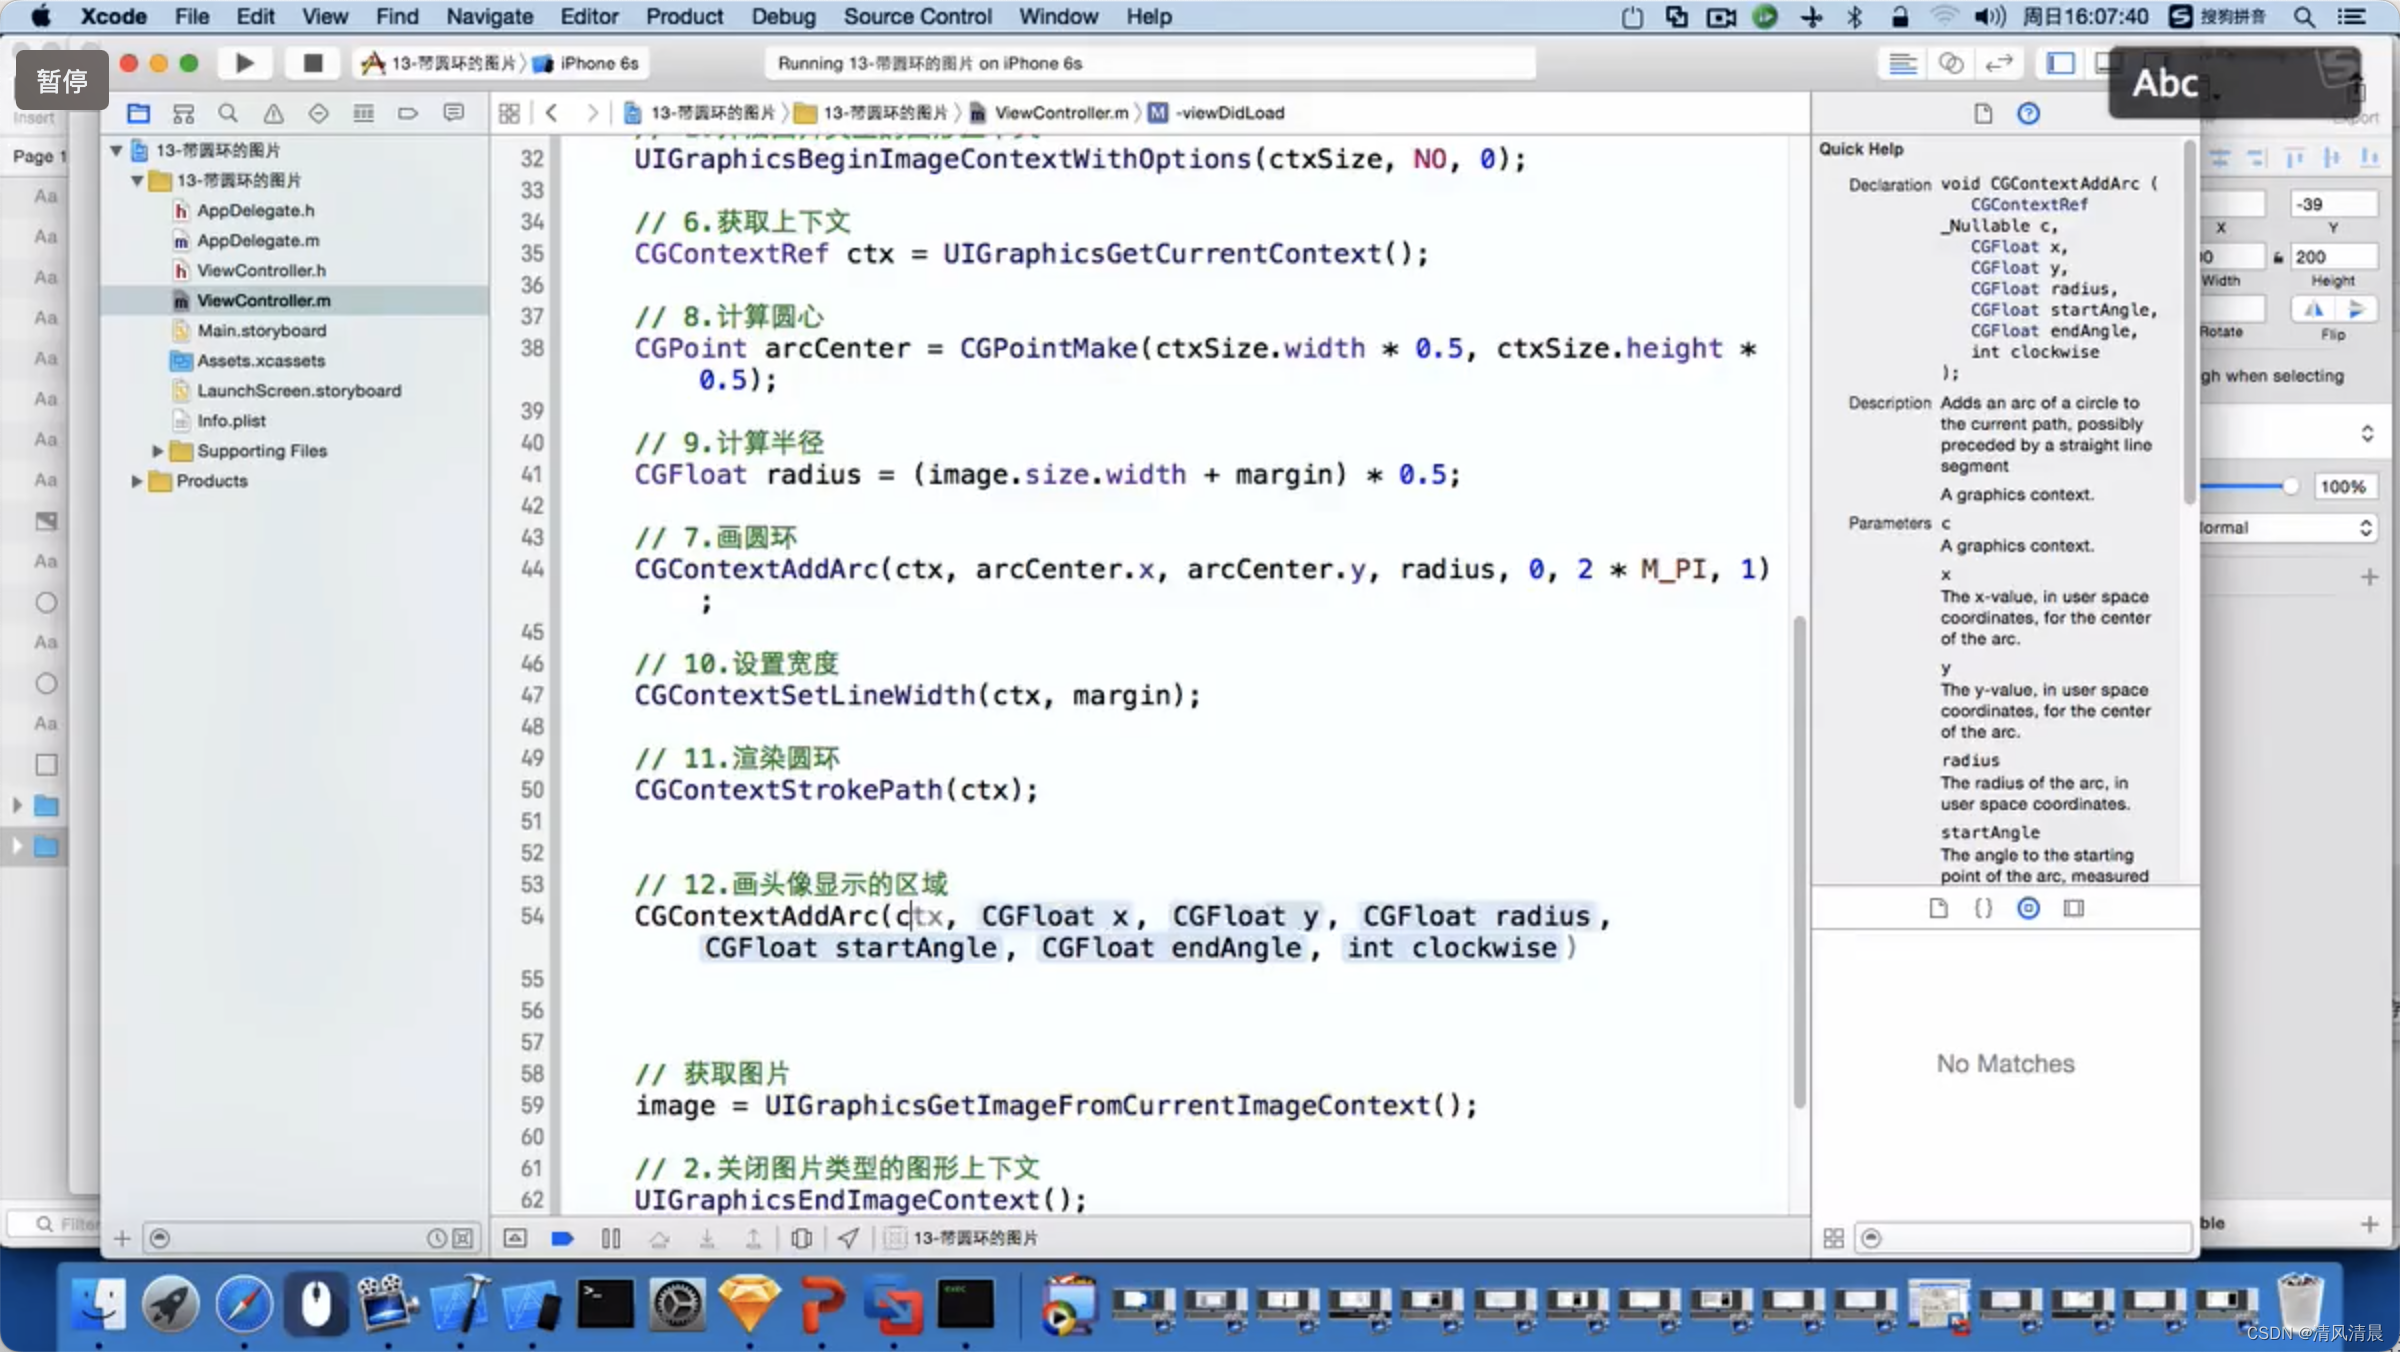Toggle breakpoints activation in debug bar
The image size is (2400, 1352).
[x=562, y=1238]
